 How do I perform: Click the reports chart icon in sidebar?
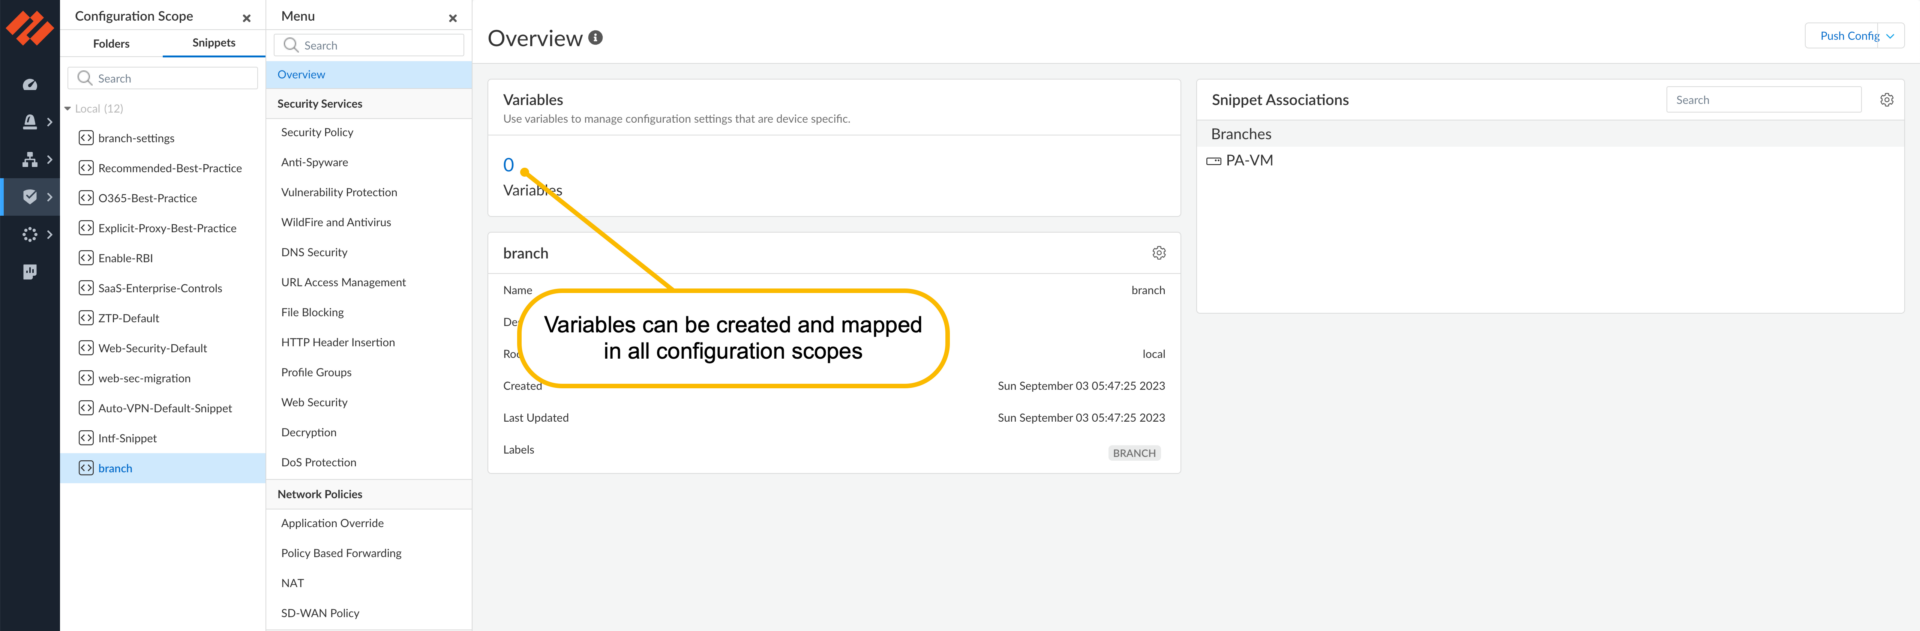coord(30,272)
